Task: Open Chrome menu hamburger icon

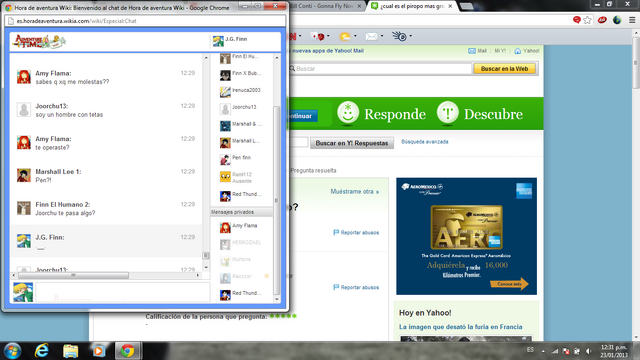Action: (632, 20)
